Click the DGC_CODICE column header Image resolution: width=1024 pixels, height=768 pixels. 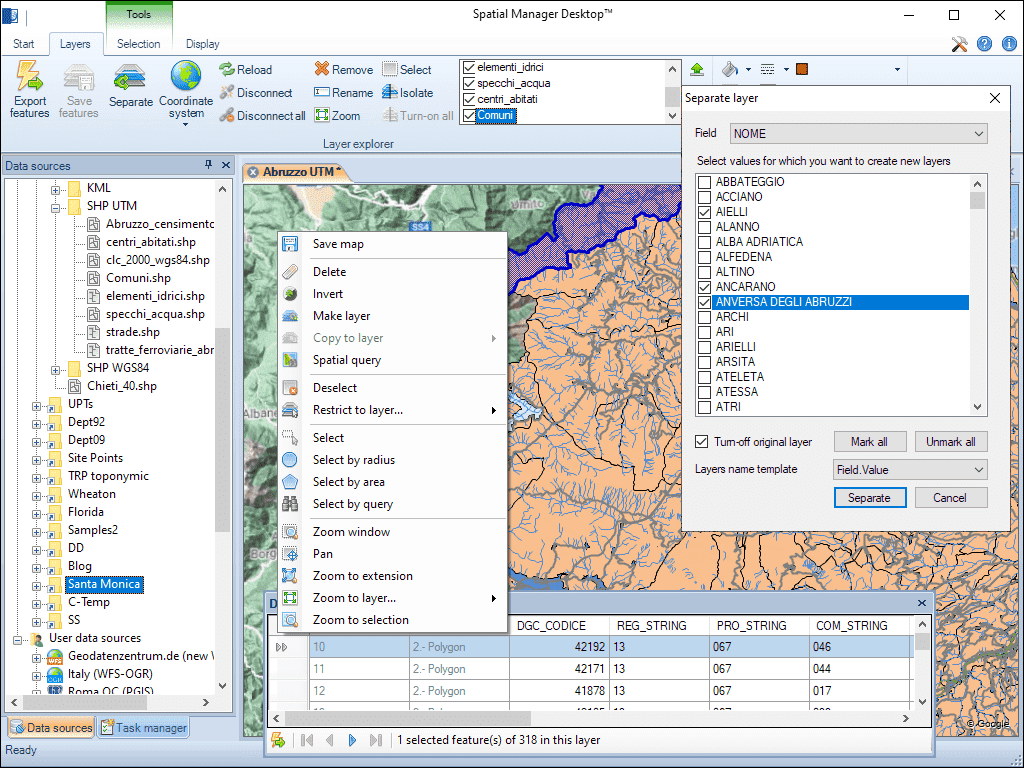point(558,626)
